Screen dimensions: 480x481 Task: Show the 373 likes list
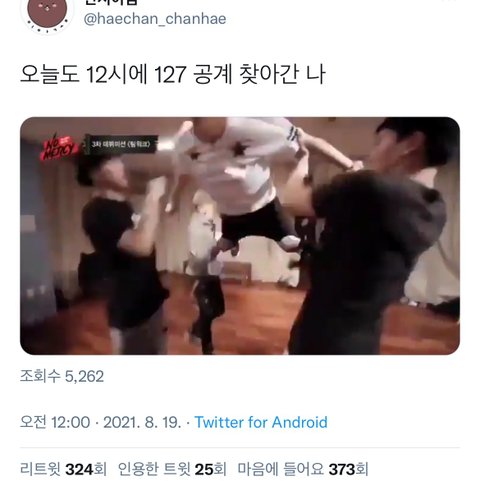click(303, 469)
